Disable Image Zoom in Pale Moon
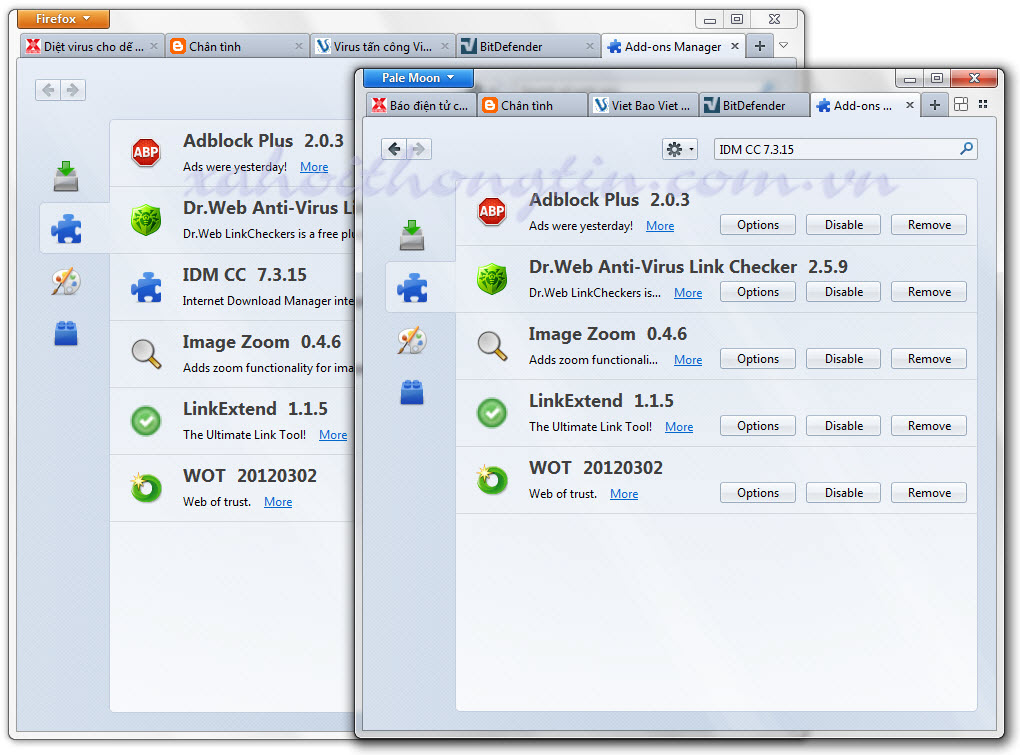The width and height of the screenshot is (1020, 755). pos(843,359)
